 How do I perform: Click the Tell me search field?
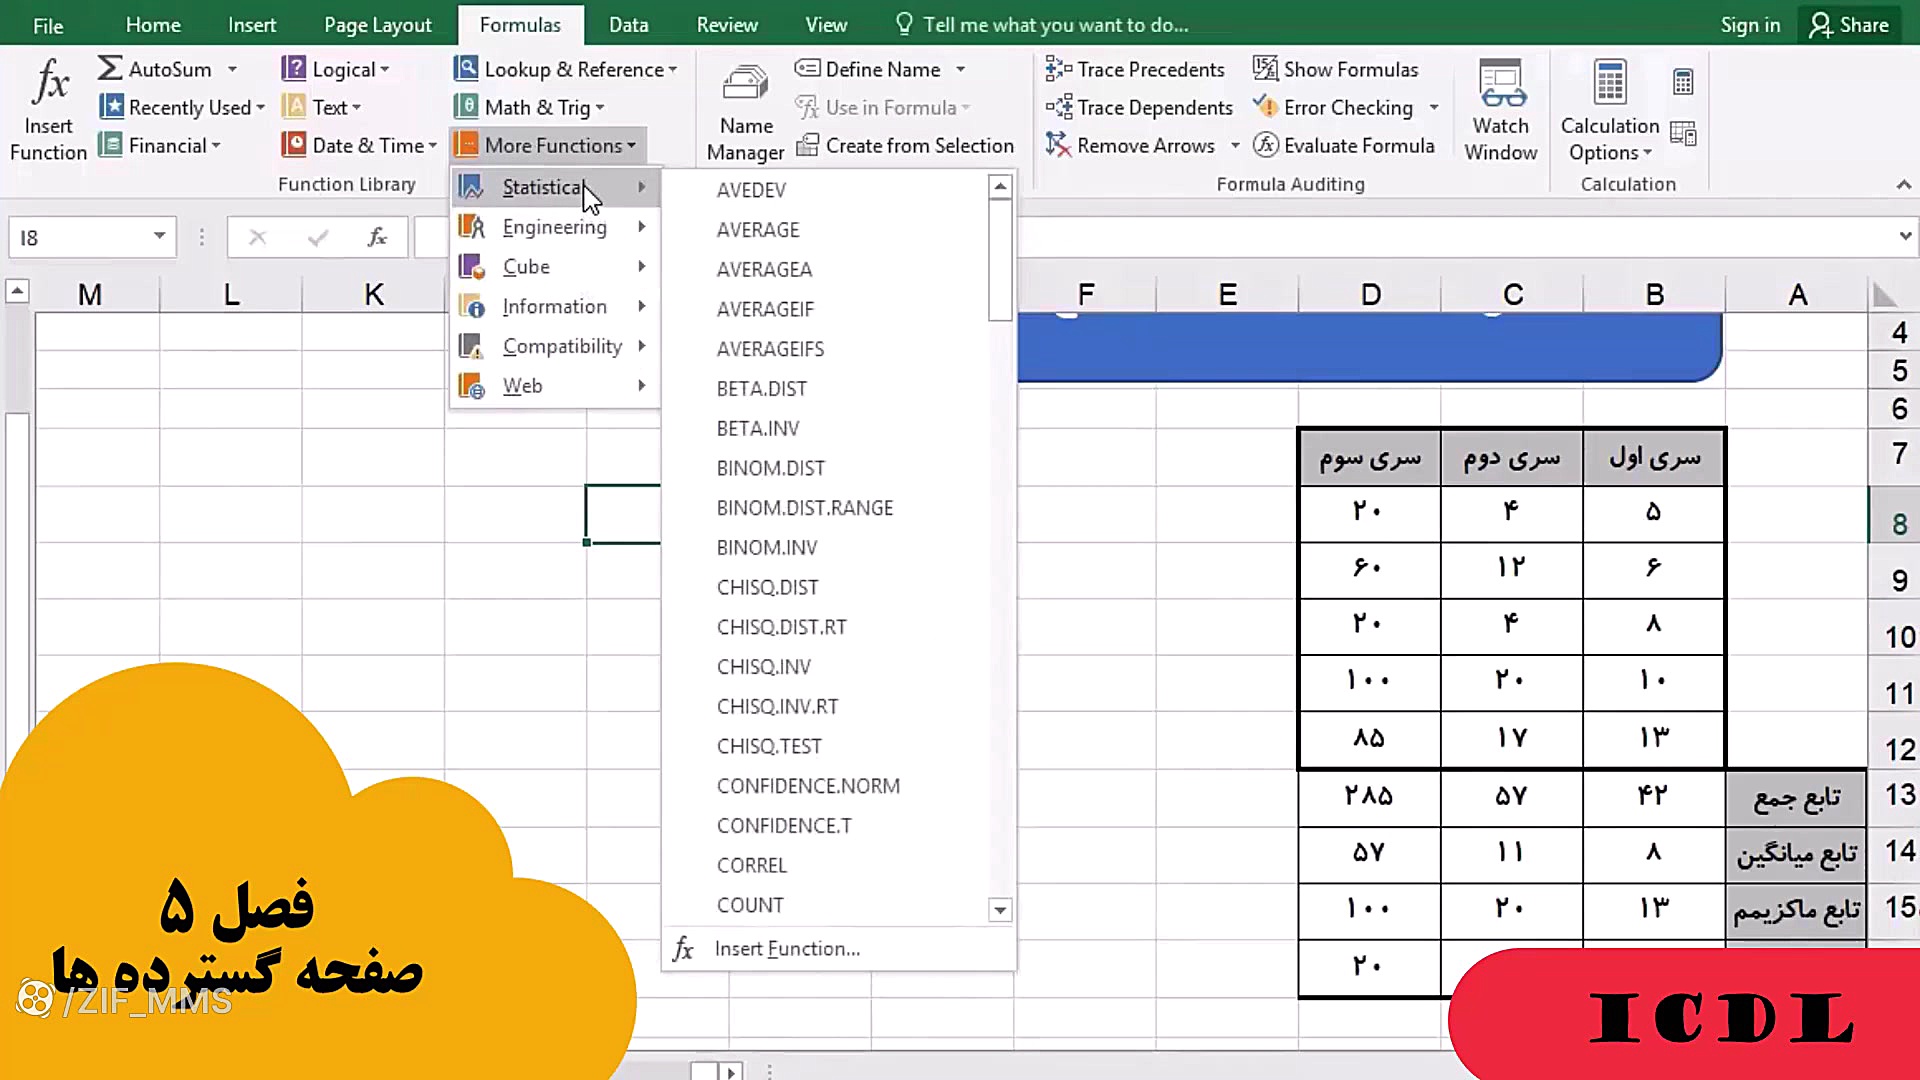(1055, 25)
